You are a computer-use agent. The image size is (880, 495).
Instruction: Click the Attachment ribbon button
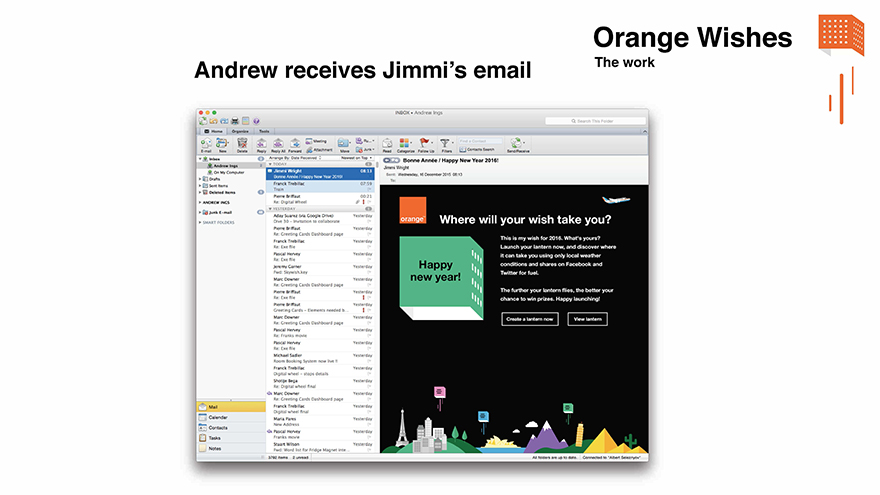point(319,150)
